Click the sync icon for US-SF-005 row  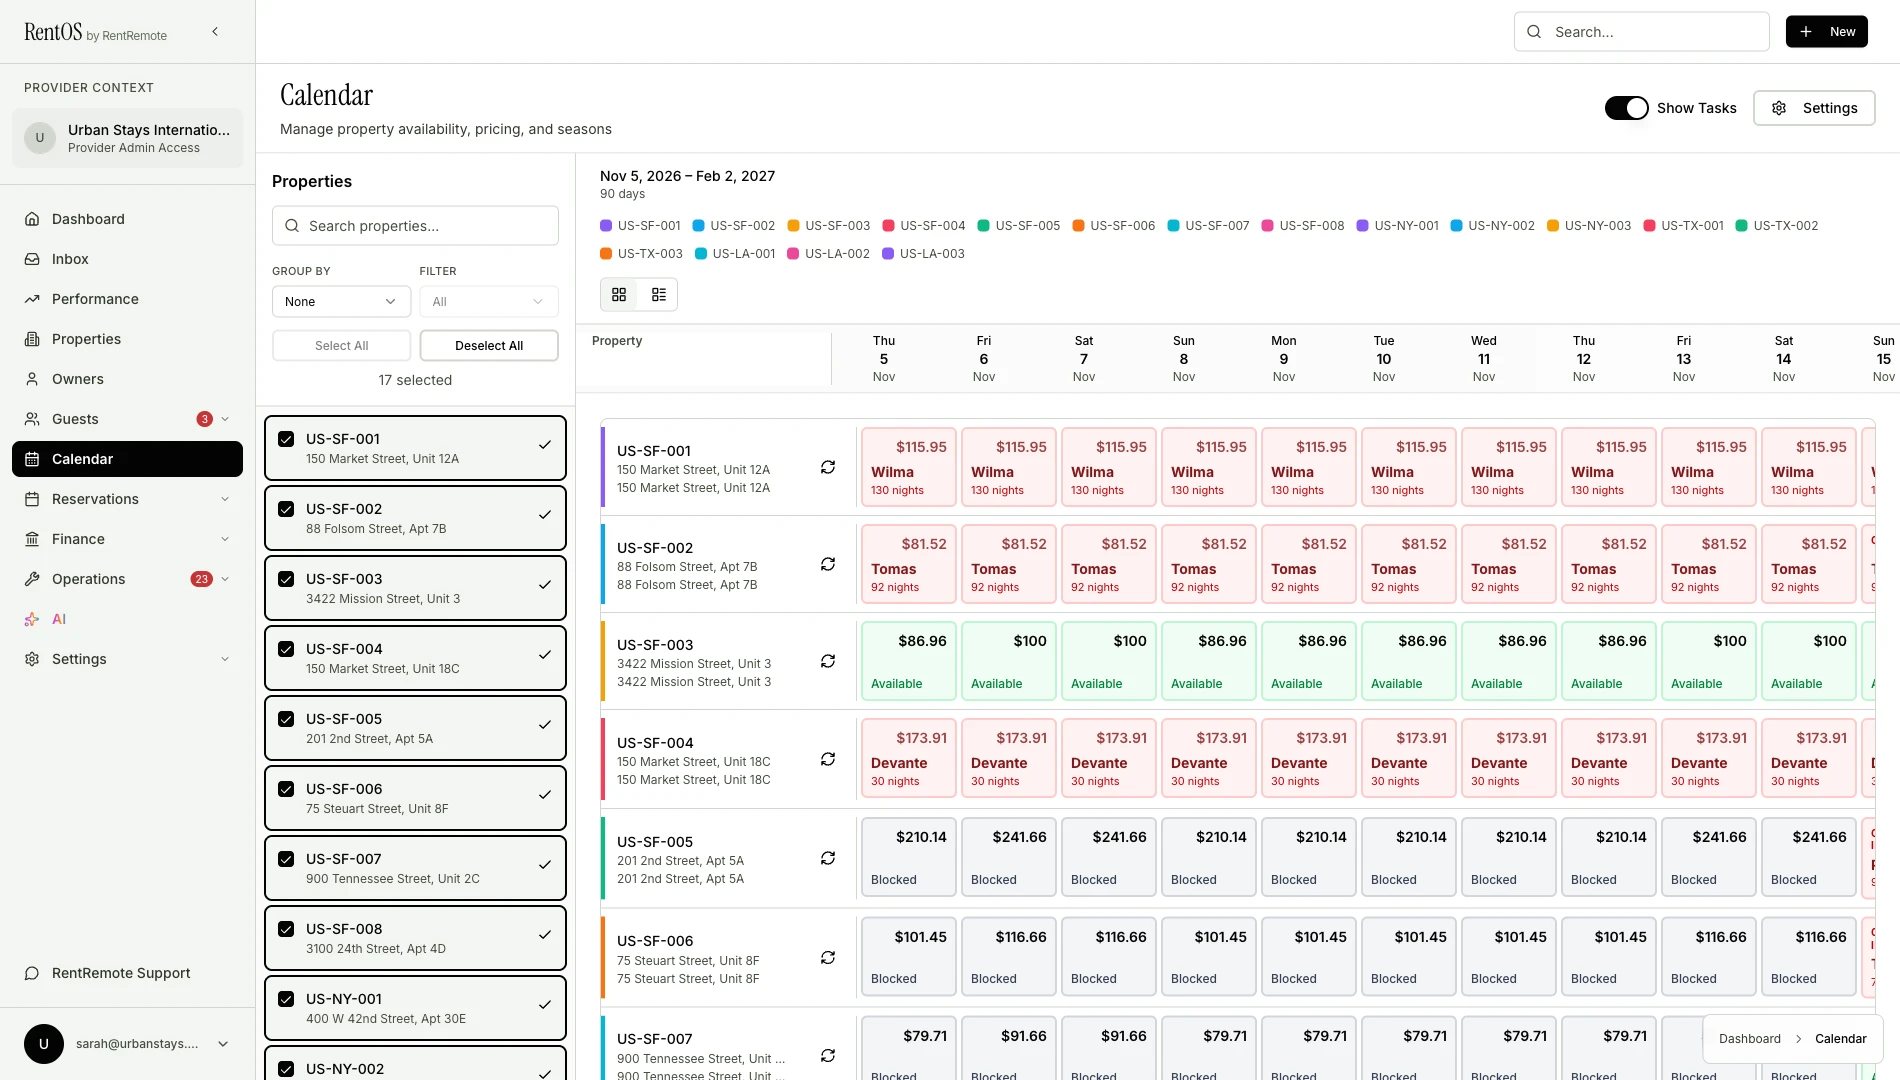(x=828, y=858)
